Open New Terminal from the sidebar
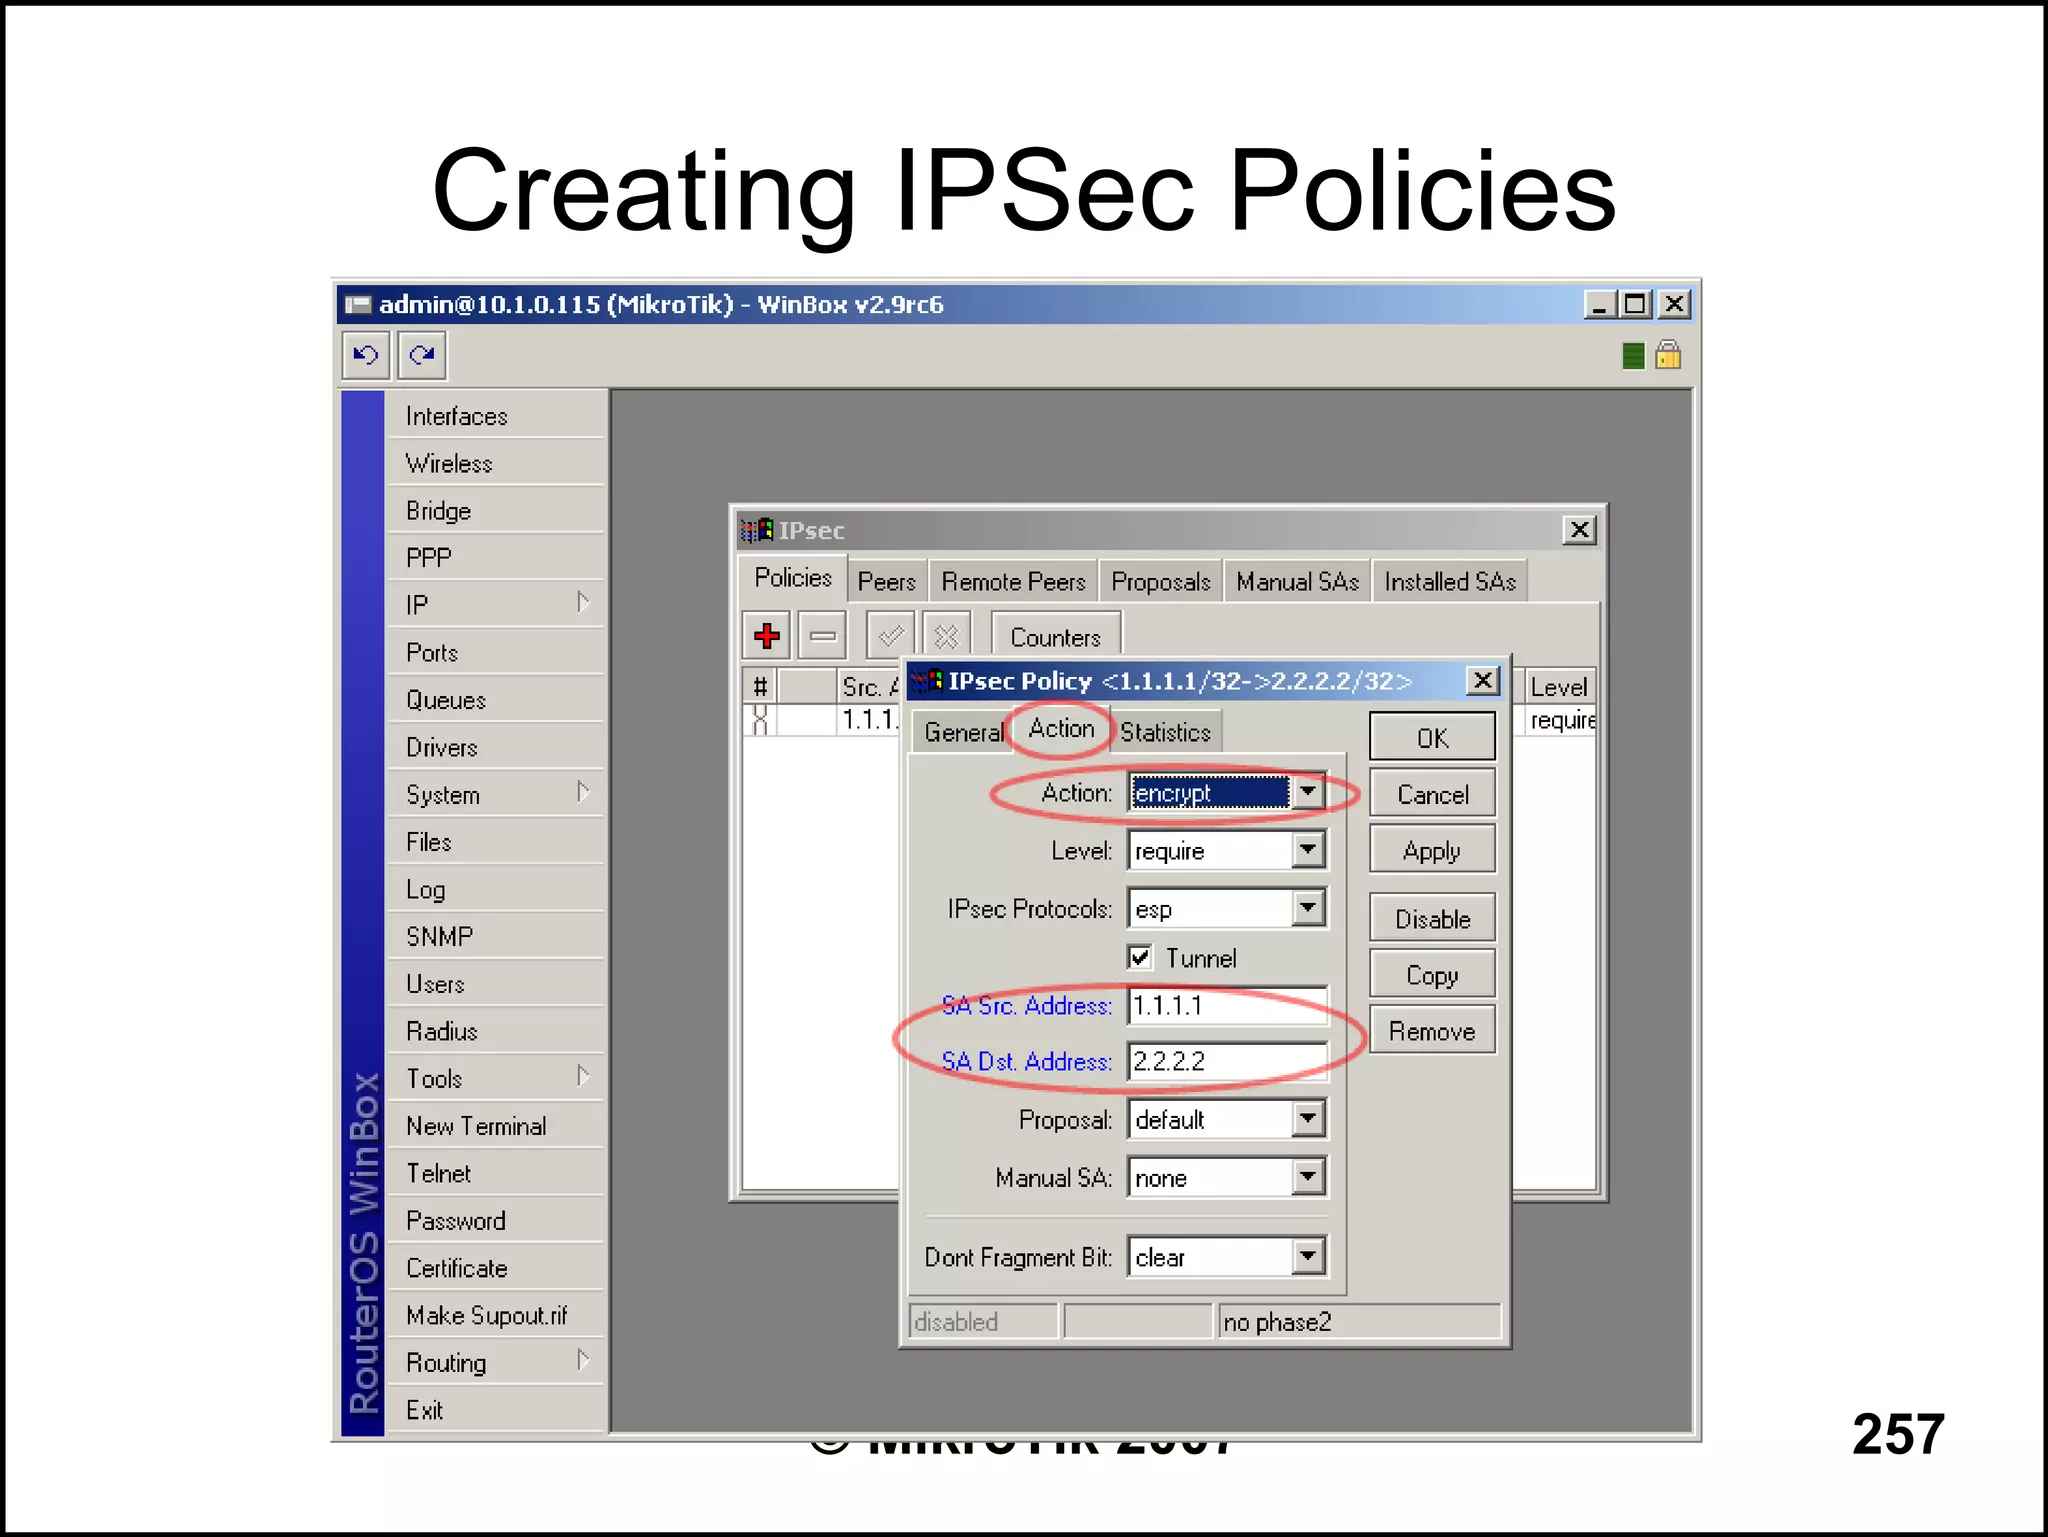Image resolution: width=2048 pixels, height=1537 pixels. point(496,1126)
